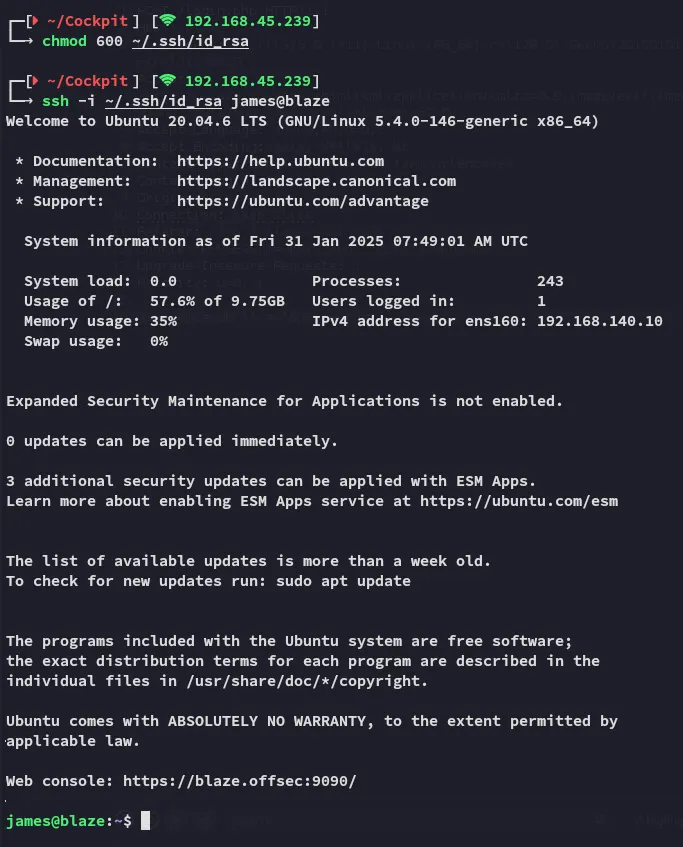Click the 192.168.45.239 address above the ssh command
This screenshot has height=847, width=683.
click(x=248, y=81)
